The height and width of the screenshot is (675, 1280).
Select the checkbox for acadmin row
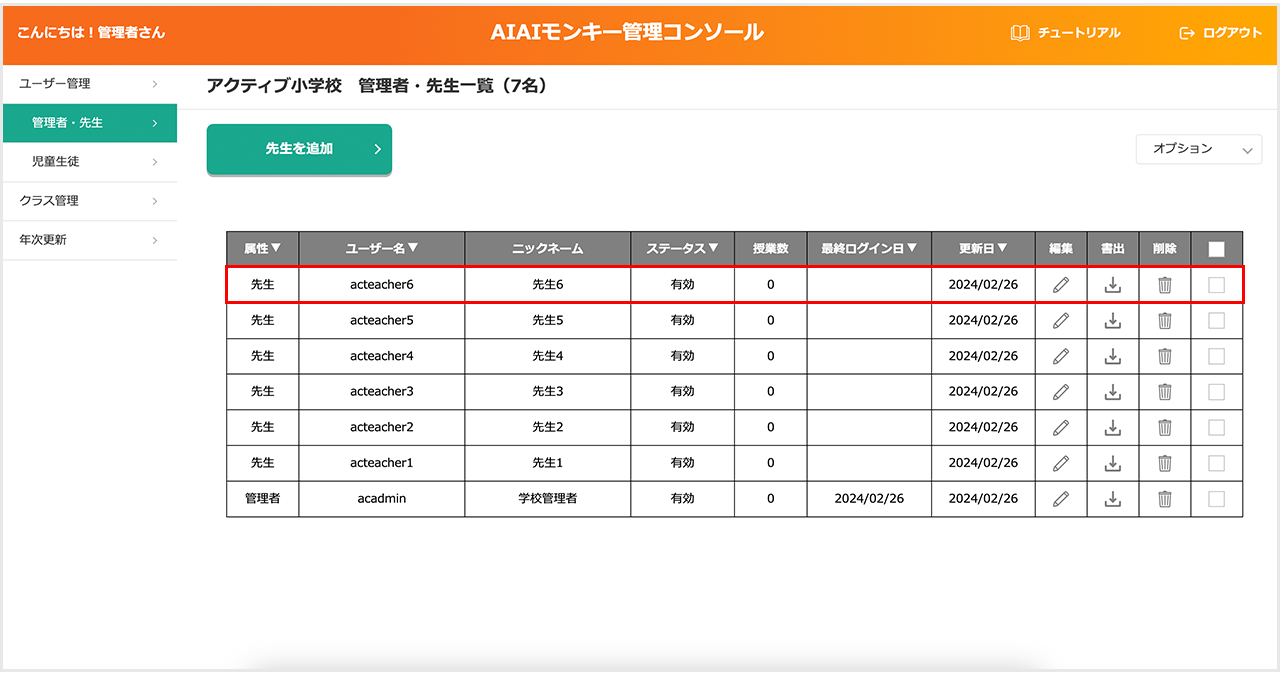(1216, 499)
